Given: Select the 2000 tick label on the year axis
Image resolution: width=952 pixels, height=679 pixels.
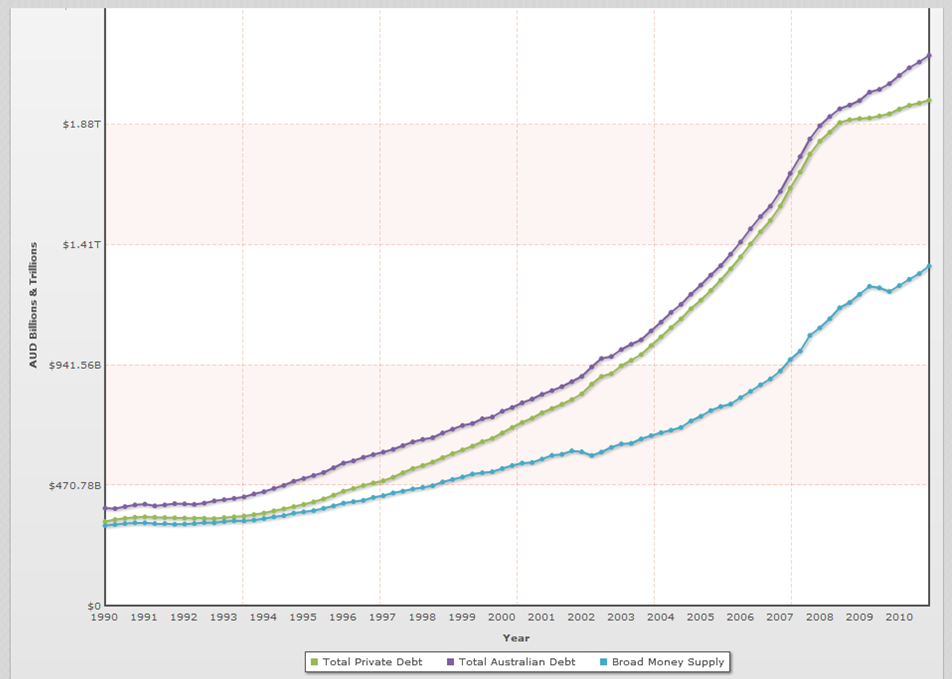Looking at the screenshot, I should point(500,618).
